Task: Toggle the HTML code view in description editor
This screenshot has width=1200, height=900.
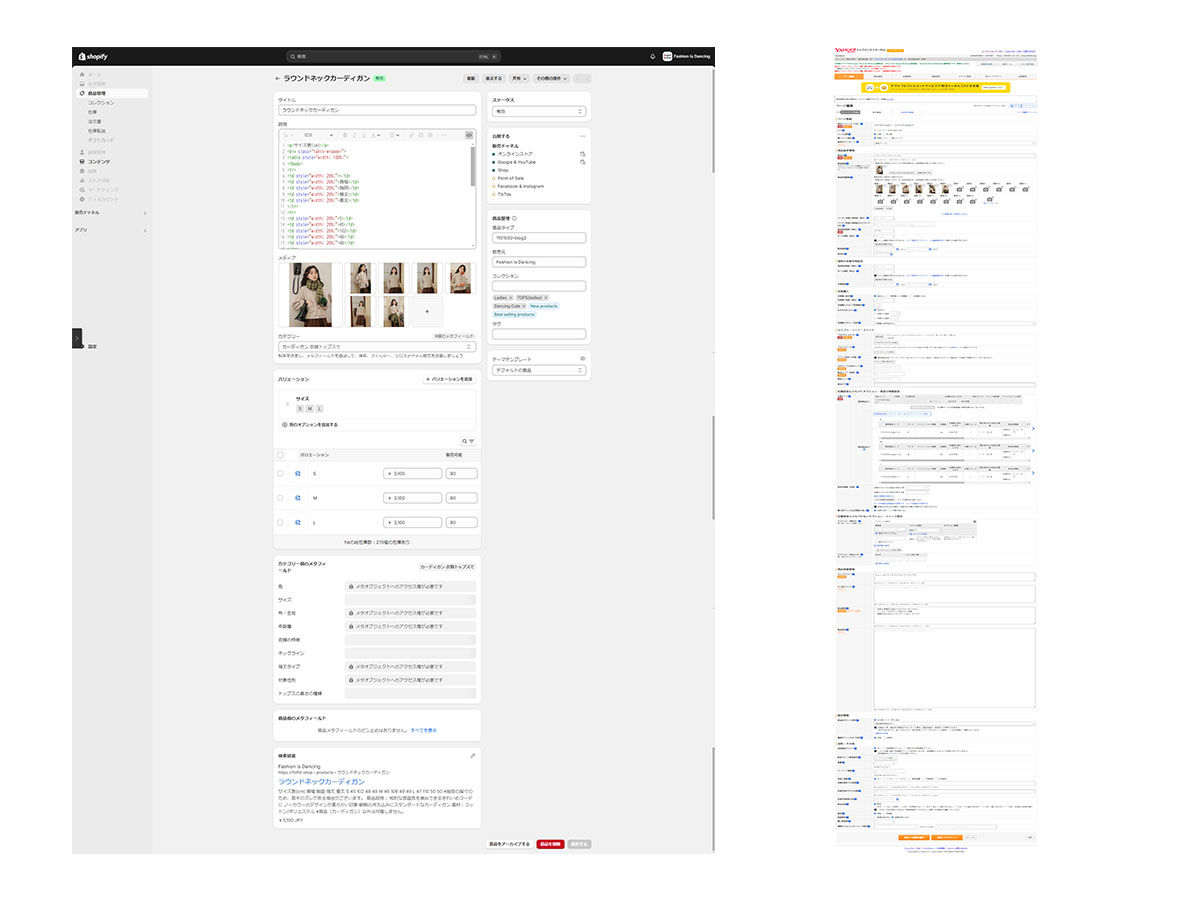Action: point(469,134)
